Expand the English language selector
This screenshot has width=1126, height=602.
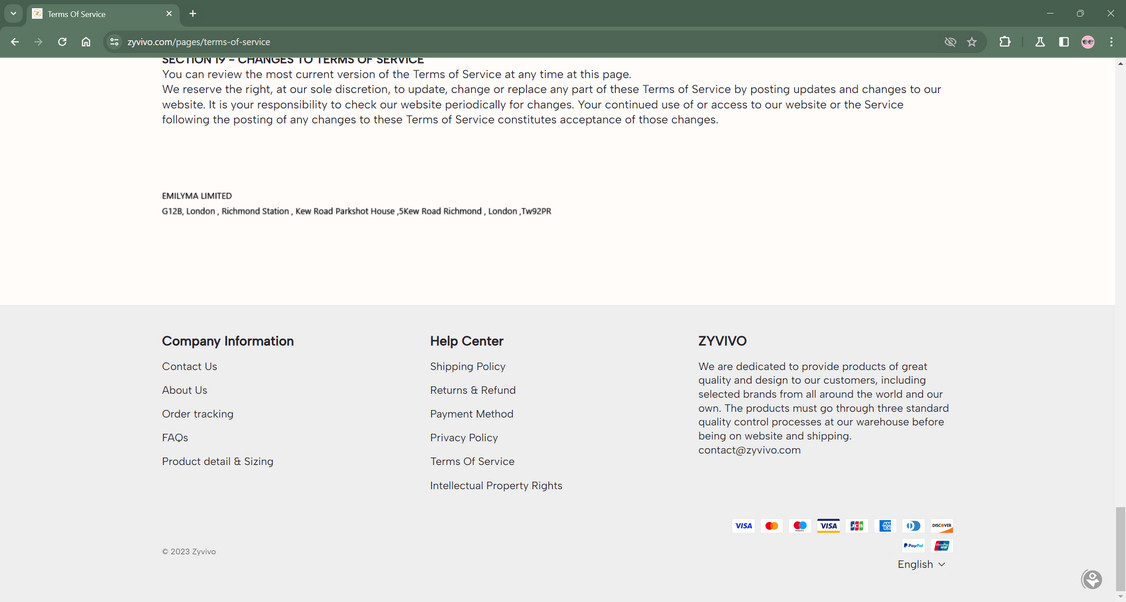pyautogui.click(x=921, y=565)
